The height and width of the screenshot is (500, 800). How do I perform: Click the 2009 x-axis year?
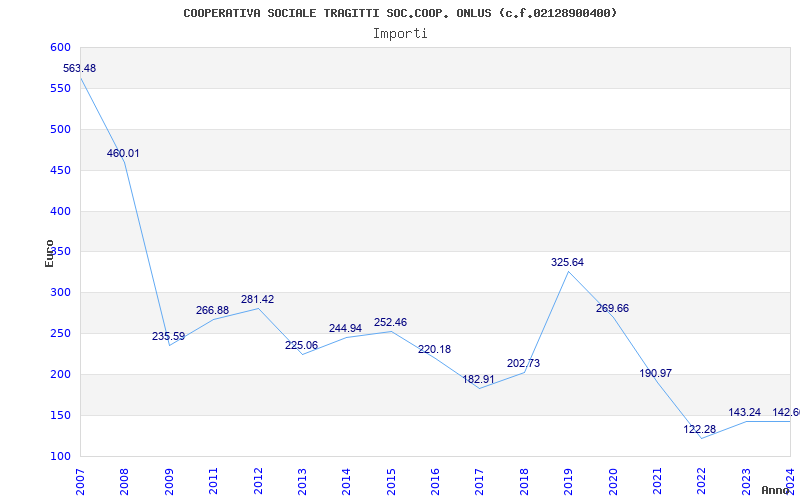pos(169,482)
